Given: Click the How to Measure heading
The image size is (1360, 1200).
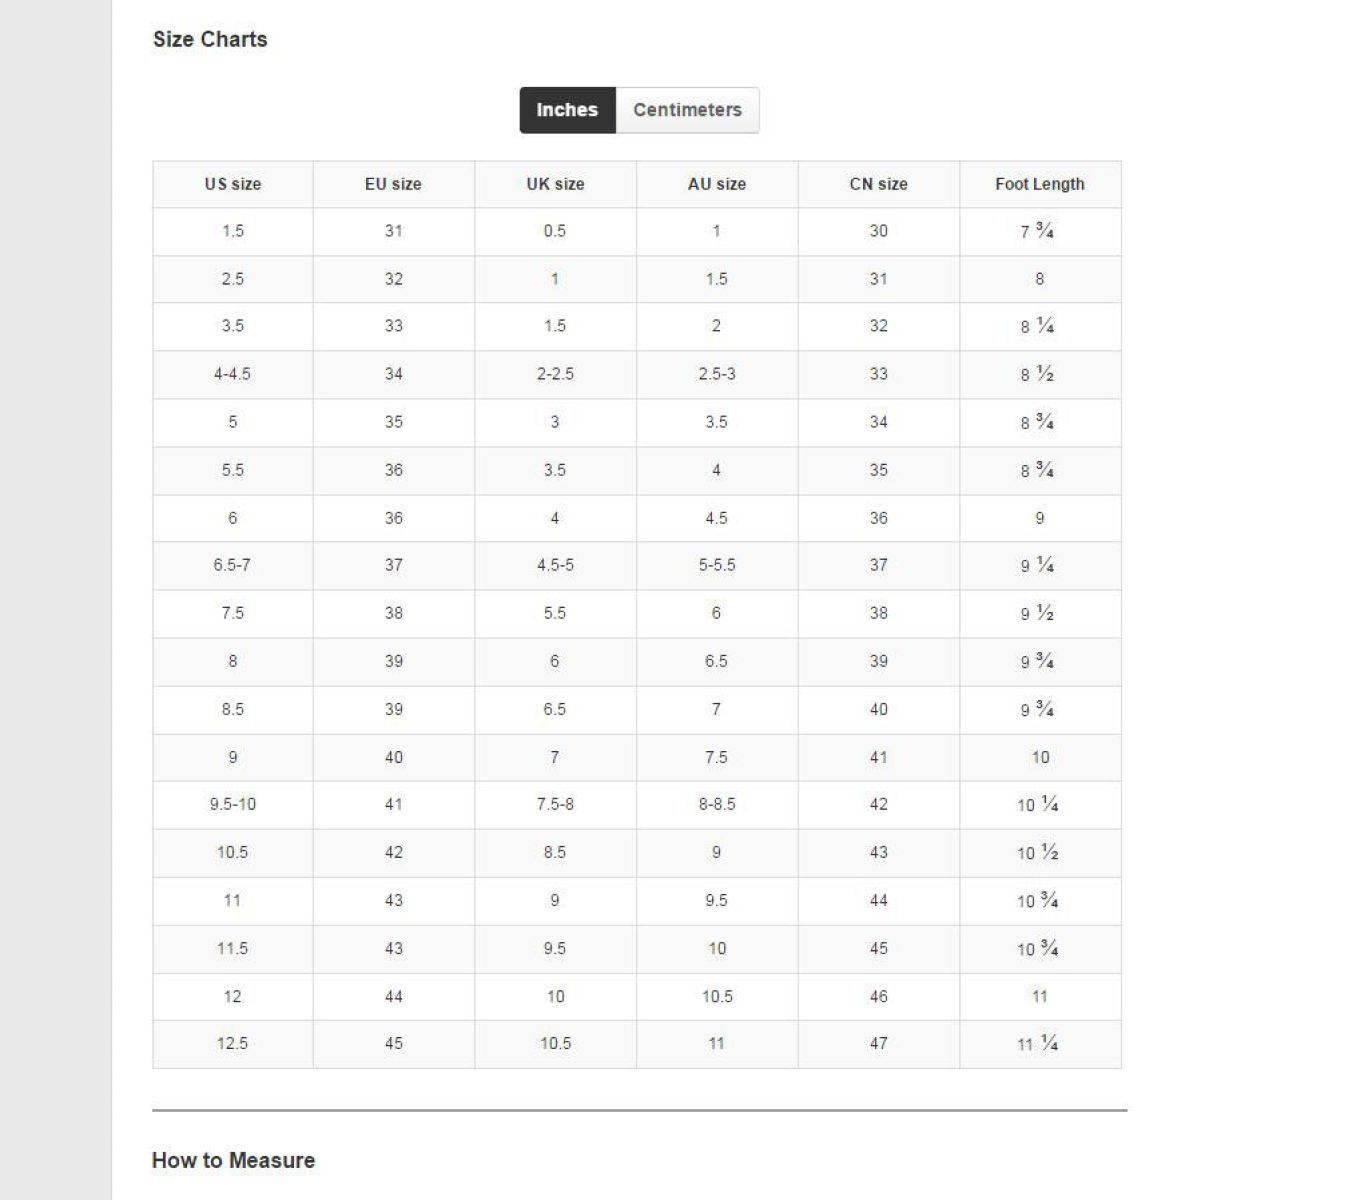Looking at the screenshot, I should click(x=233, y=1160).
